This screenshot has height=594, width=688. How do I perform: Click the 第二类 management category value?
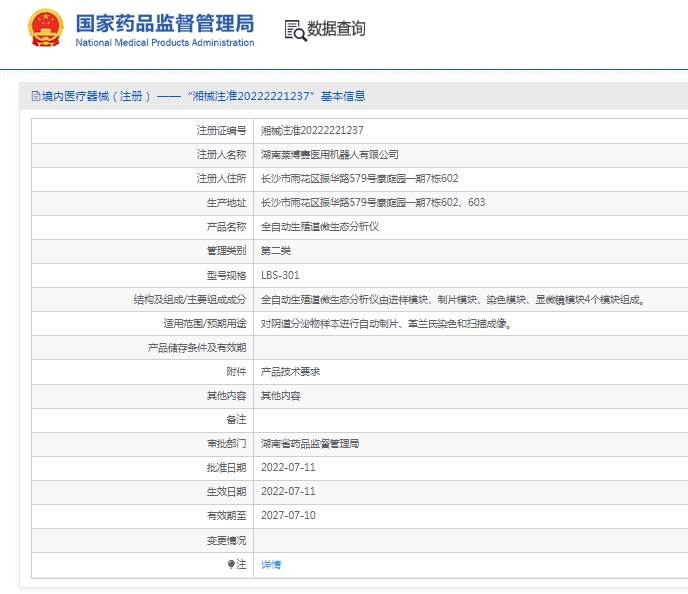pos(276,251)
